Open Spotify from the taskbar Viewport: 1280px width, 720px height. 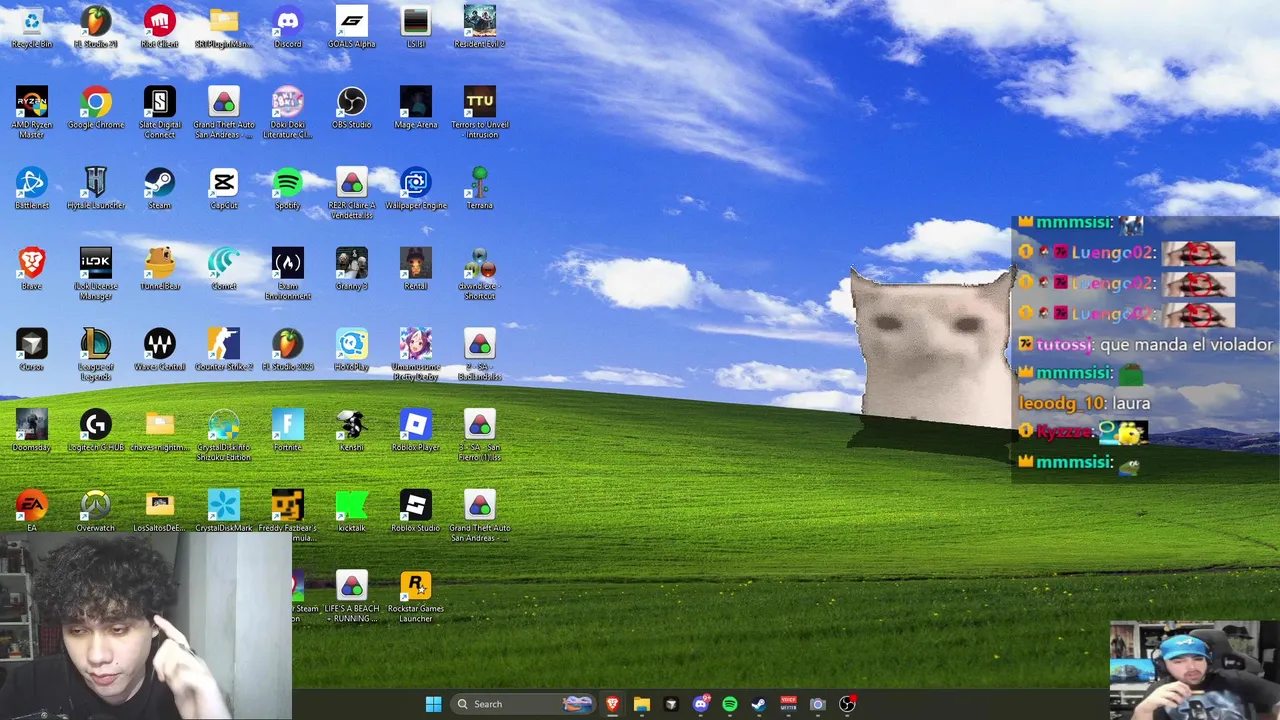coord(730,704)
